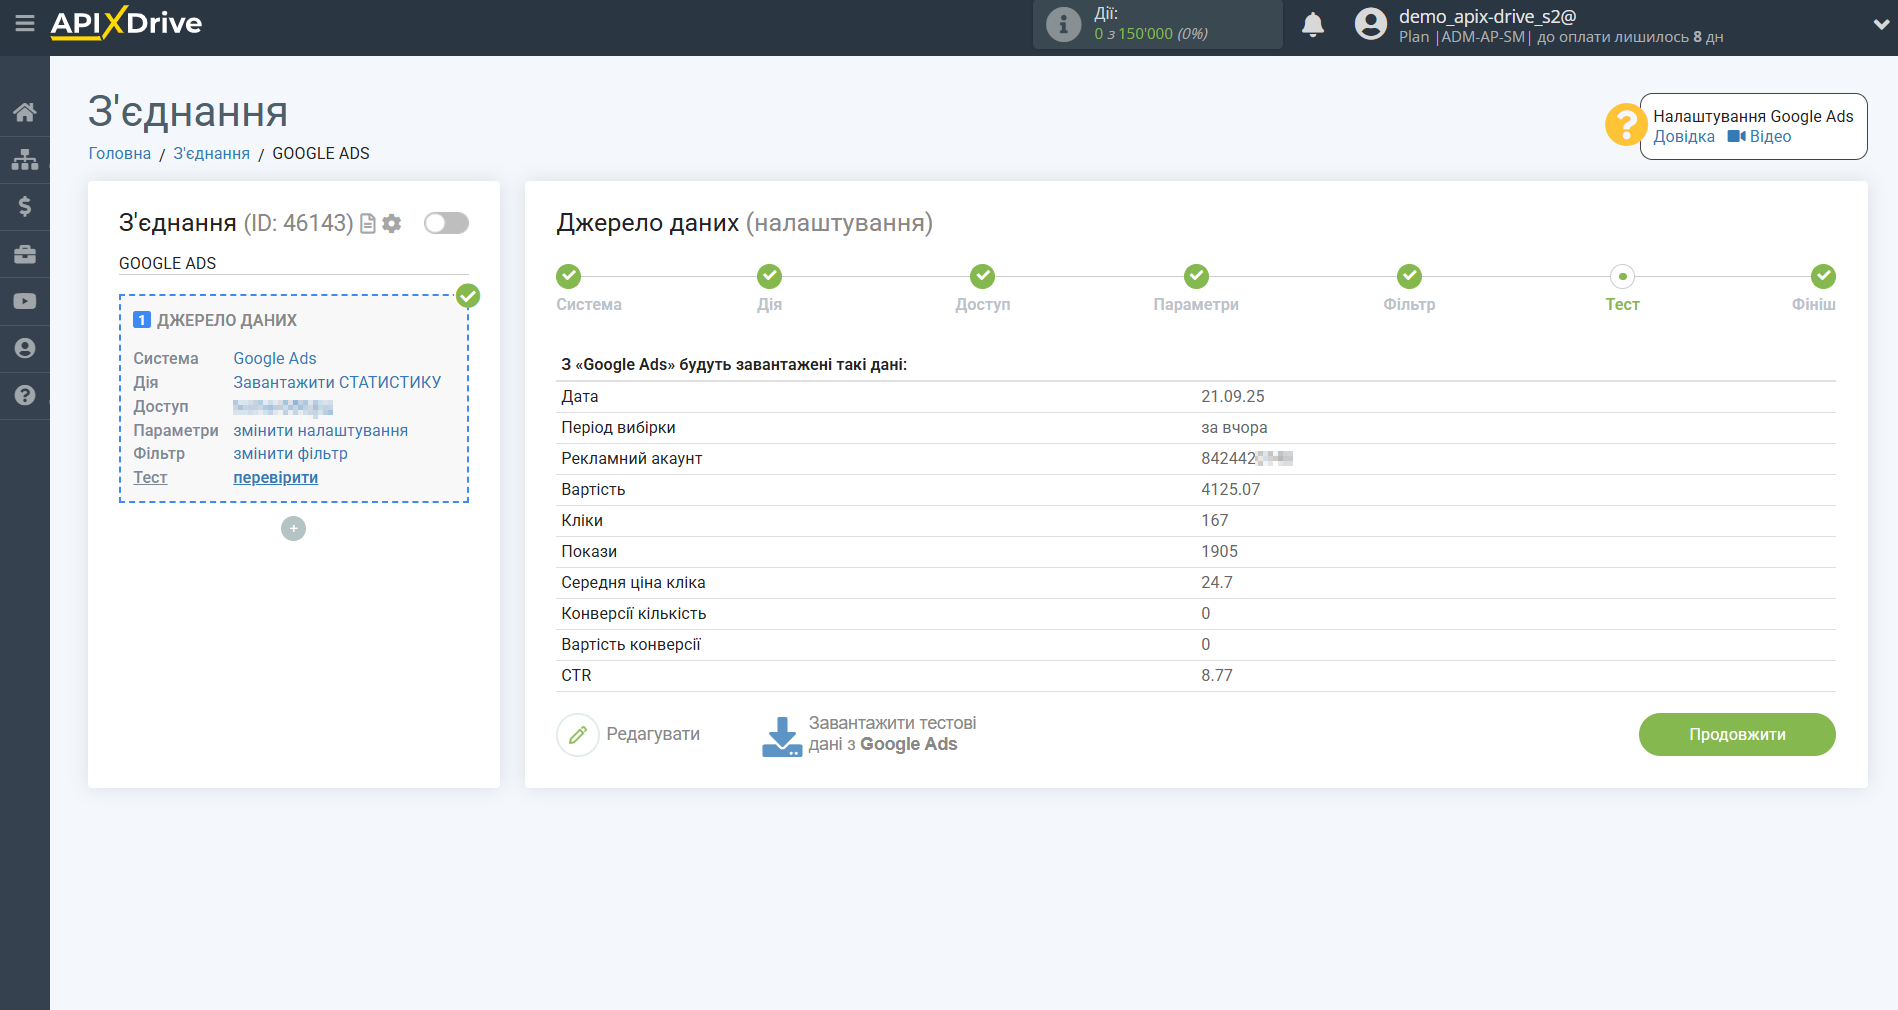This screenshot has height=1010, width=1898.
Task: Go to the Параметри step
Action: (1196, 277)
